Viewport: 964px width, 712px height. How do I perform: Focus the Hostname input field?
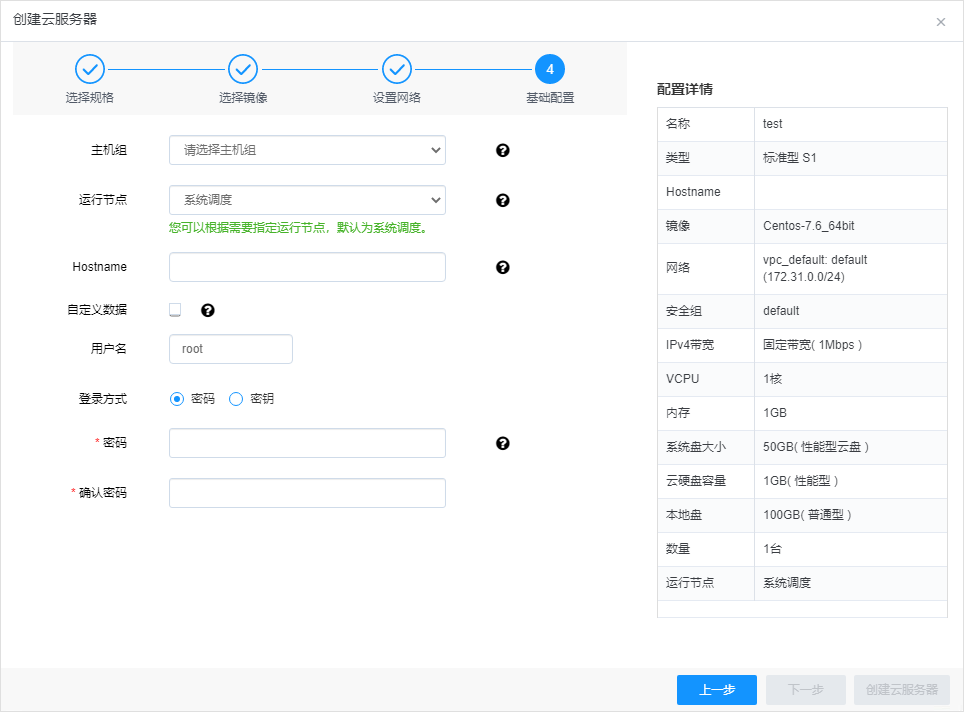(x=307, y=267)
